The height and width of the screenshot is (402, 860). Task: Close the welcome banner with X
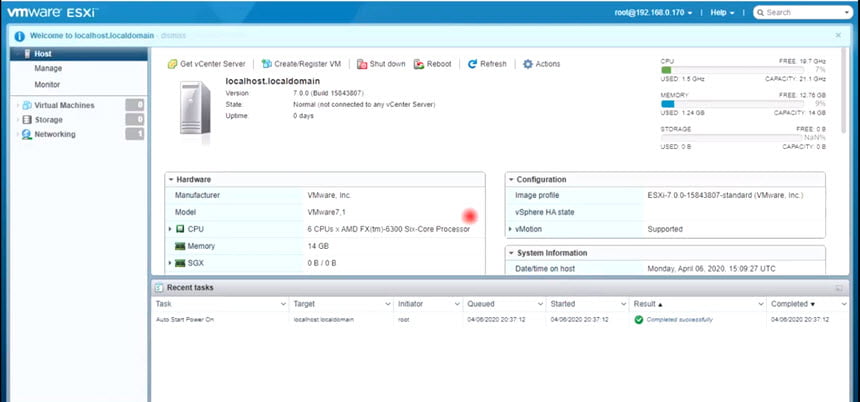coord(838,35)
